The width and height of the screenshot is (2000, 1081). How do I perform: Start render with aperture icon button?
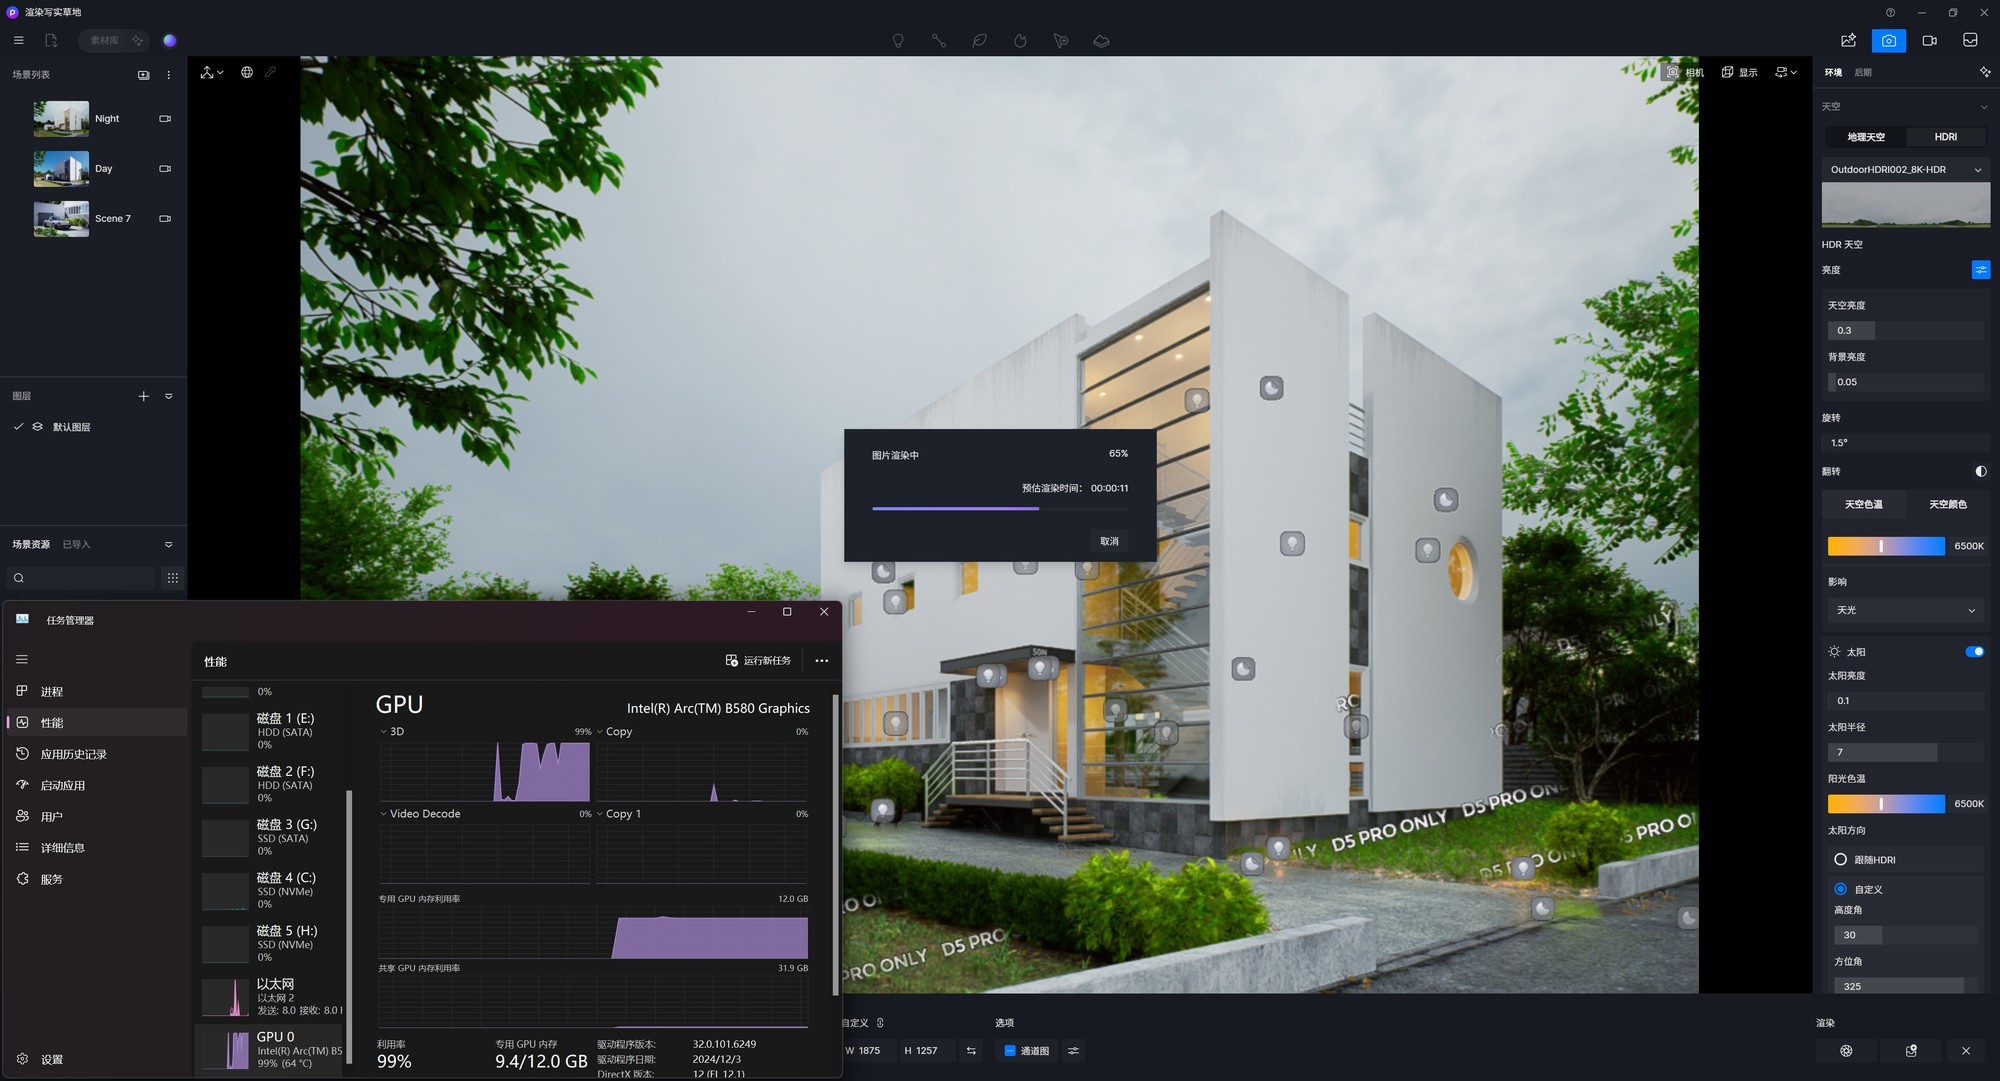(x=1846, y=1050)
